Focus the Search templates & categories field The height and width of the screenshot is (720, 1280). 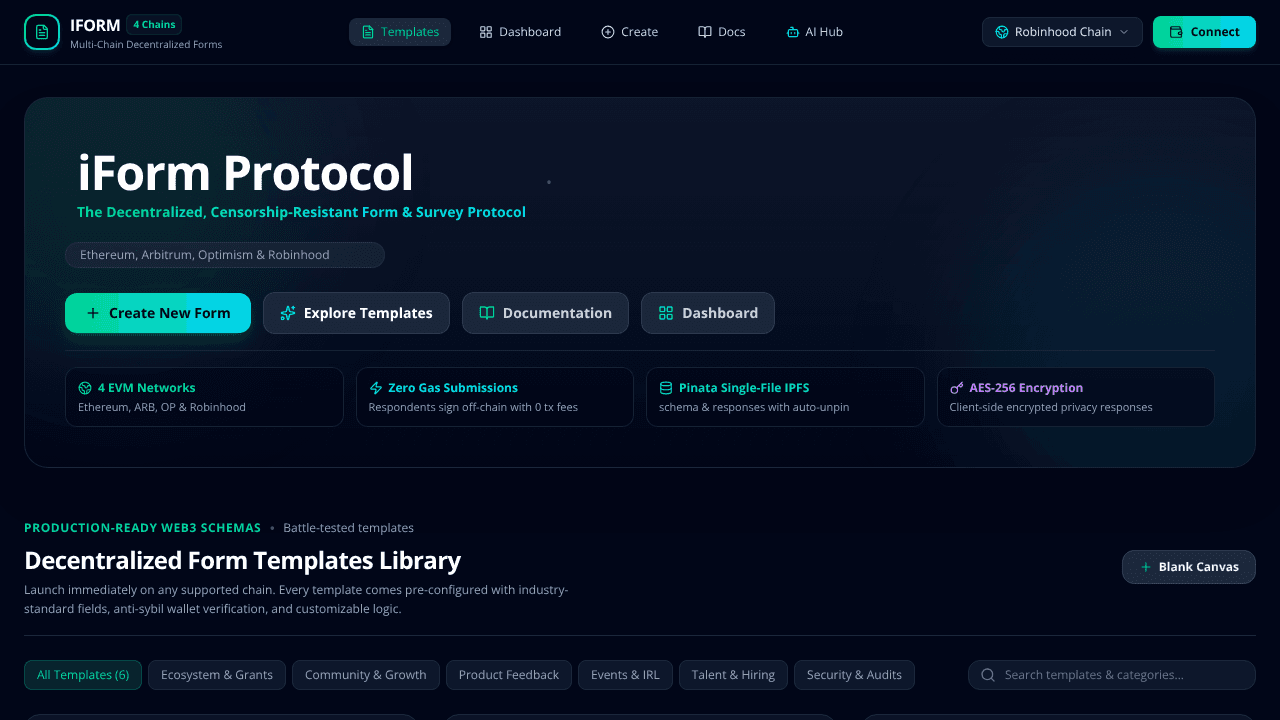click(1112, 675)
